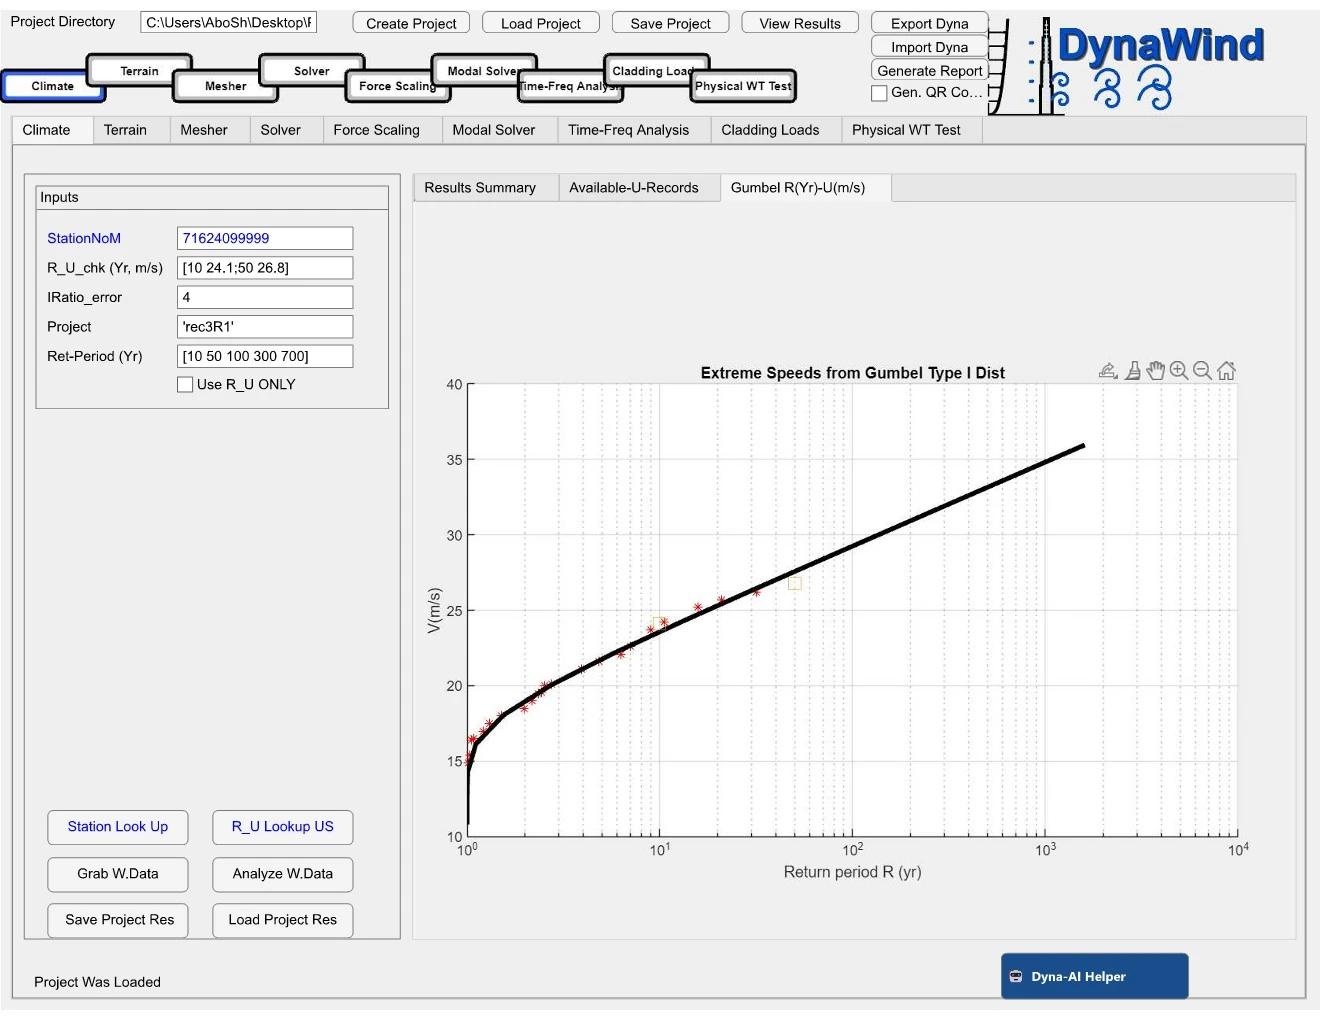
Task: Click the Ret-Period (Yr) input field
Action: [265, 356]
